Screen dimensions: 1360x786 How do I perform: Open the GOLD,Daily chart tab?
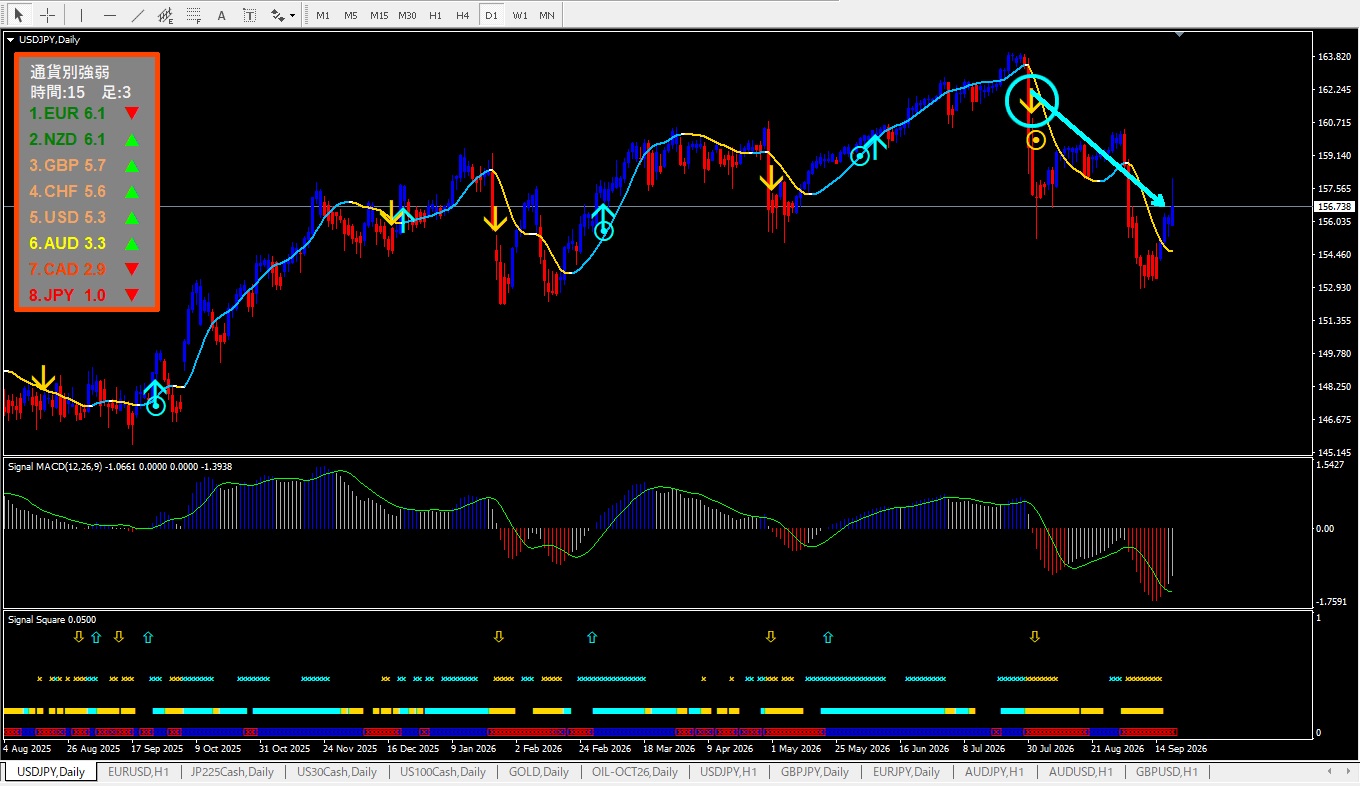pos(539,772)
